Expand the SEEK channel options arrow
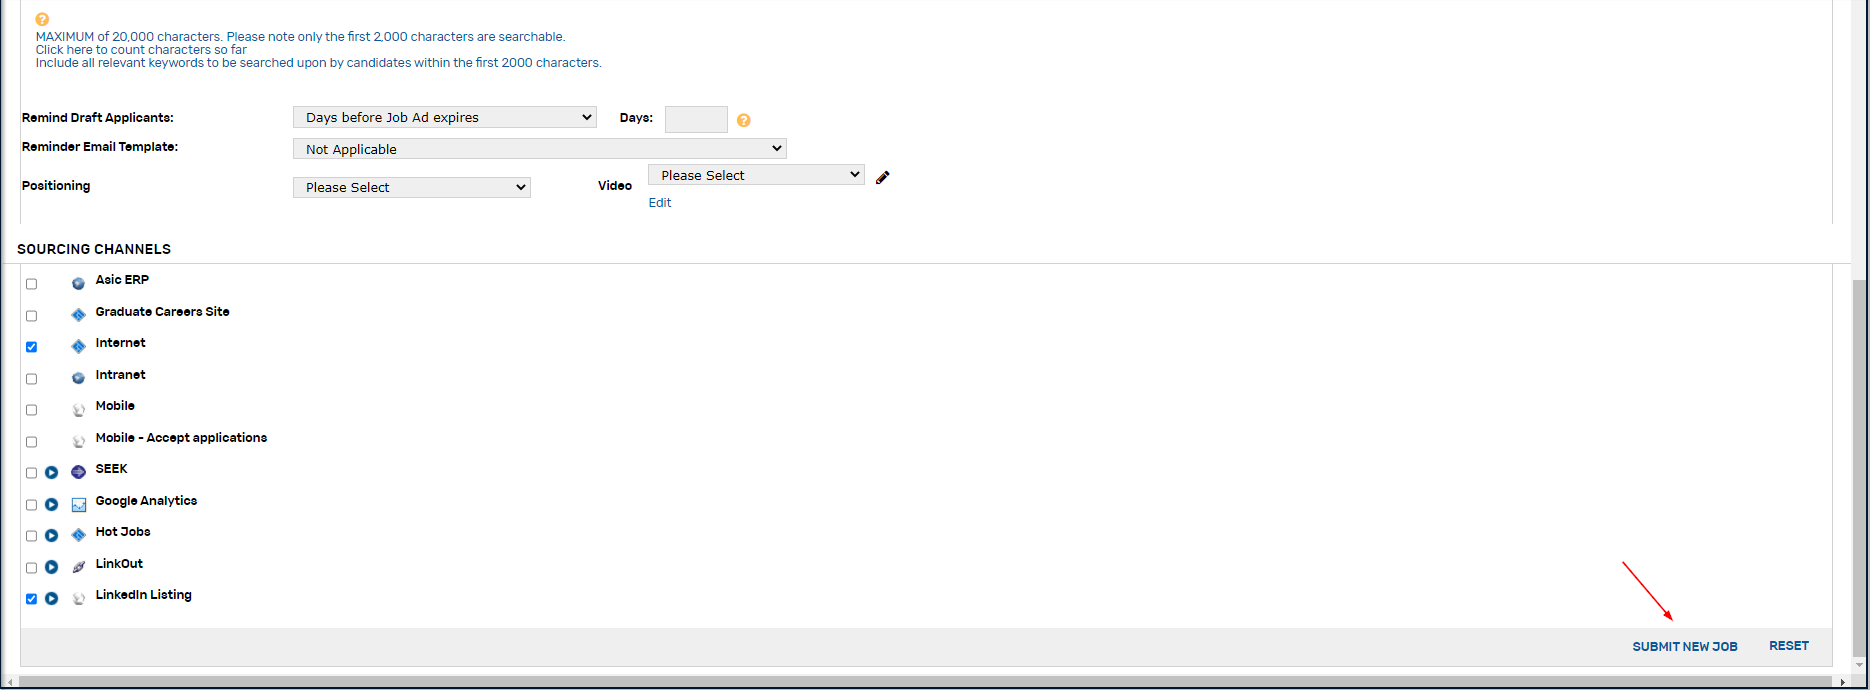 (x=51, y=472)
